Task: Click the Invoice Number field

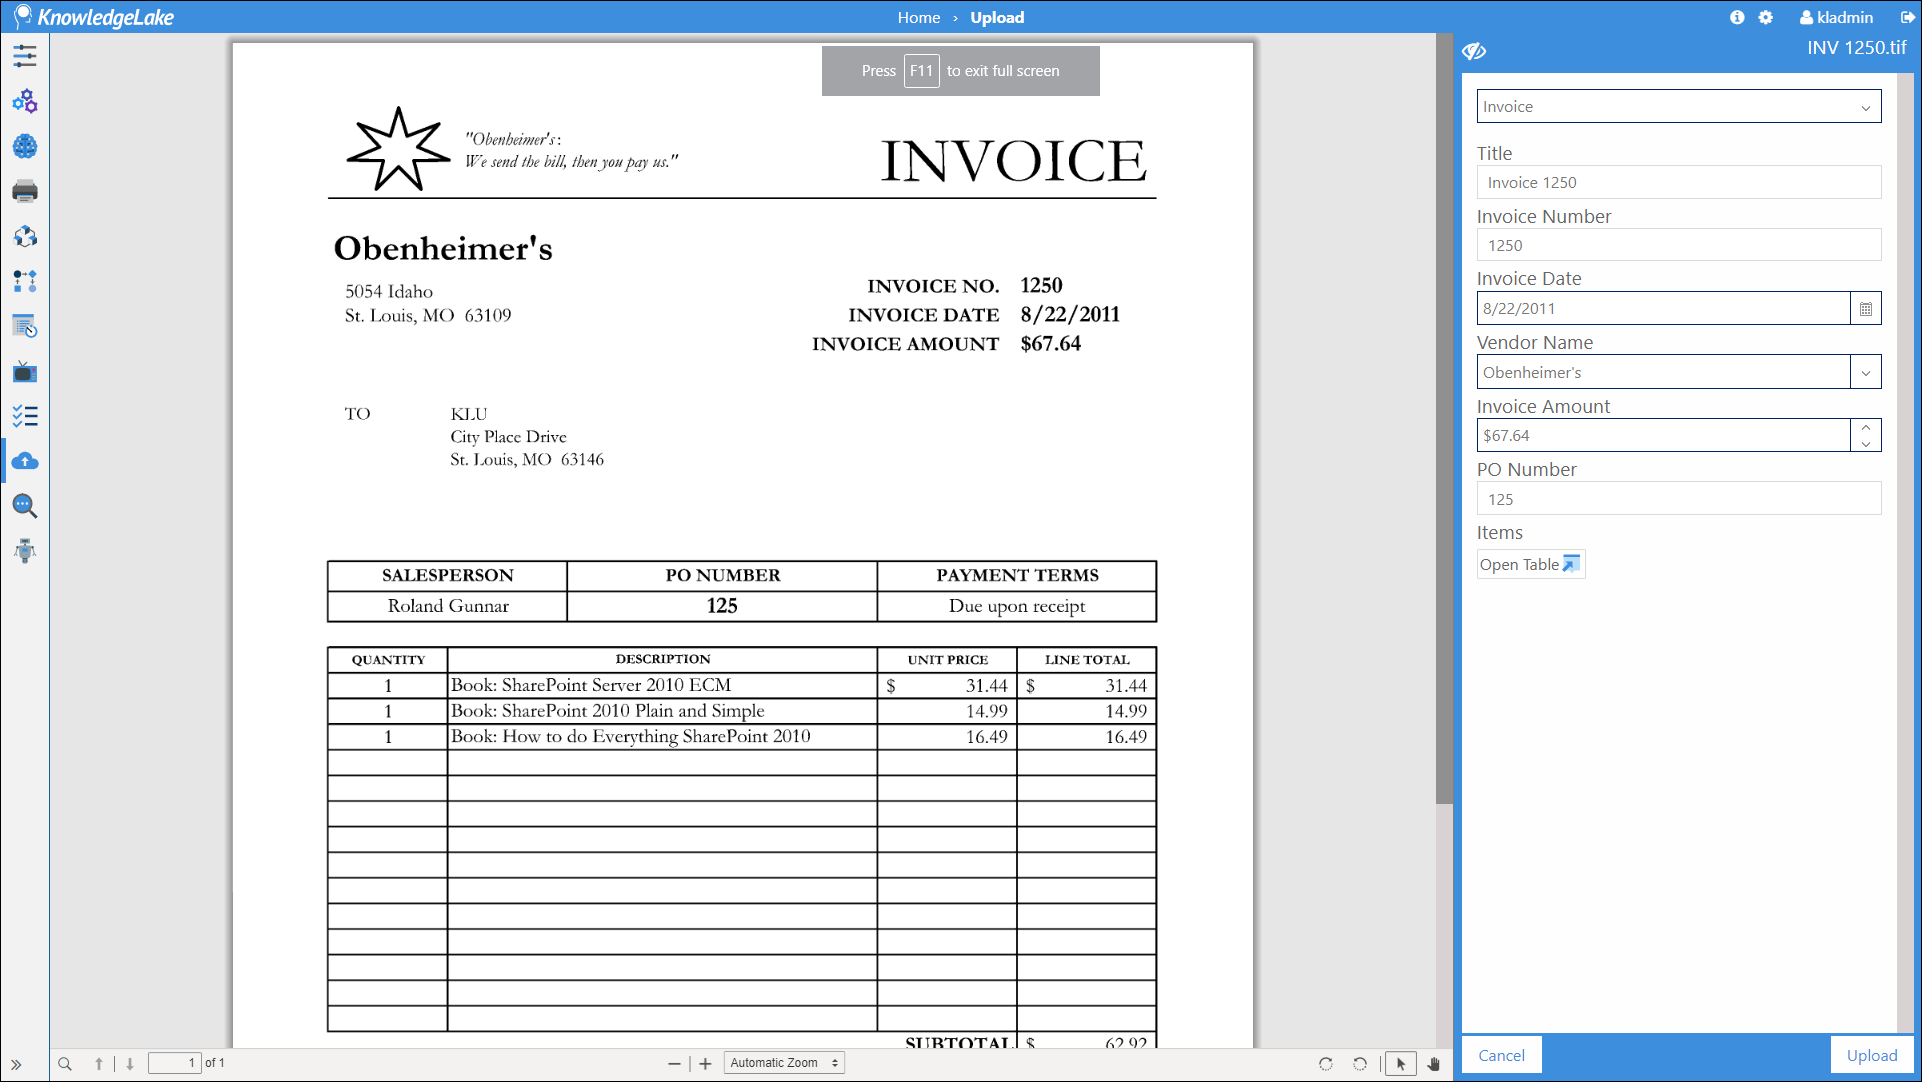Action: [1679, 245]
